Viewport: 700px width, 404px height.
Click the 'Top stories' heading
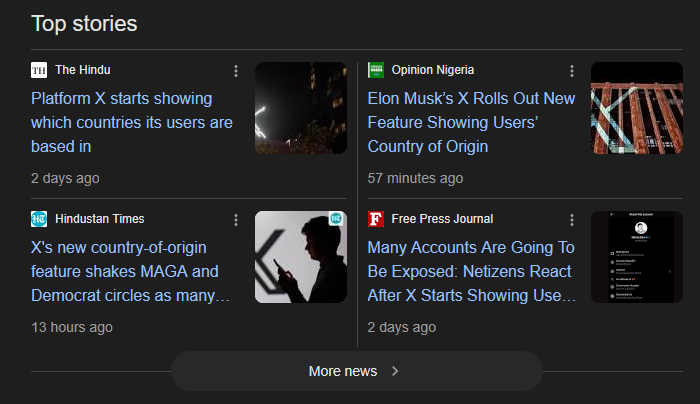click(84, 24)
